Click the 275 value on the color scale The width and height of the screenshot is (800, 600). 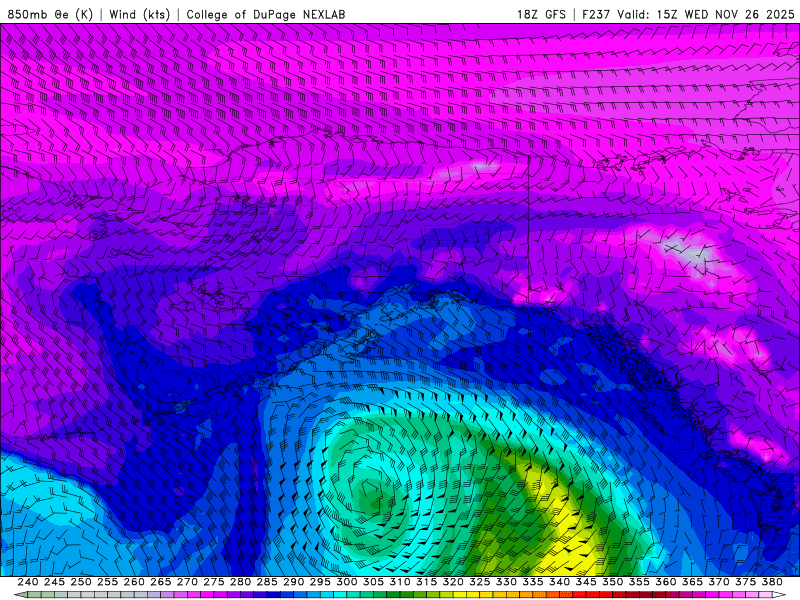(214, 582)
